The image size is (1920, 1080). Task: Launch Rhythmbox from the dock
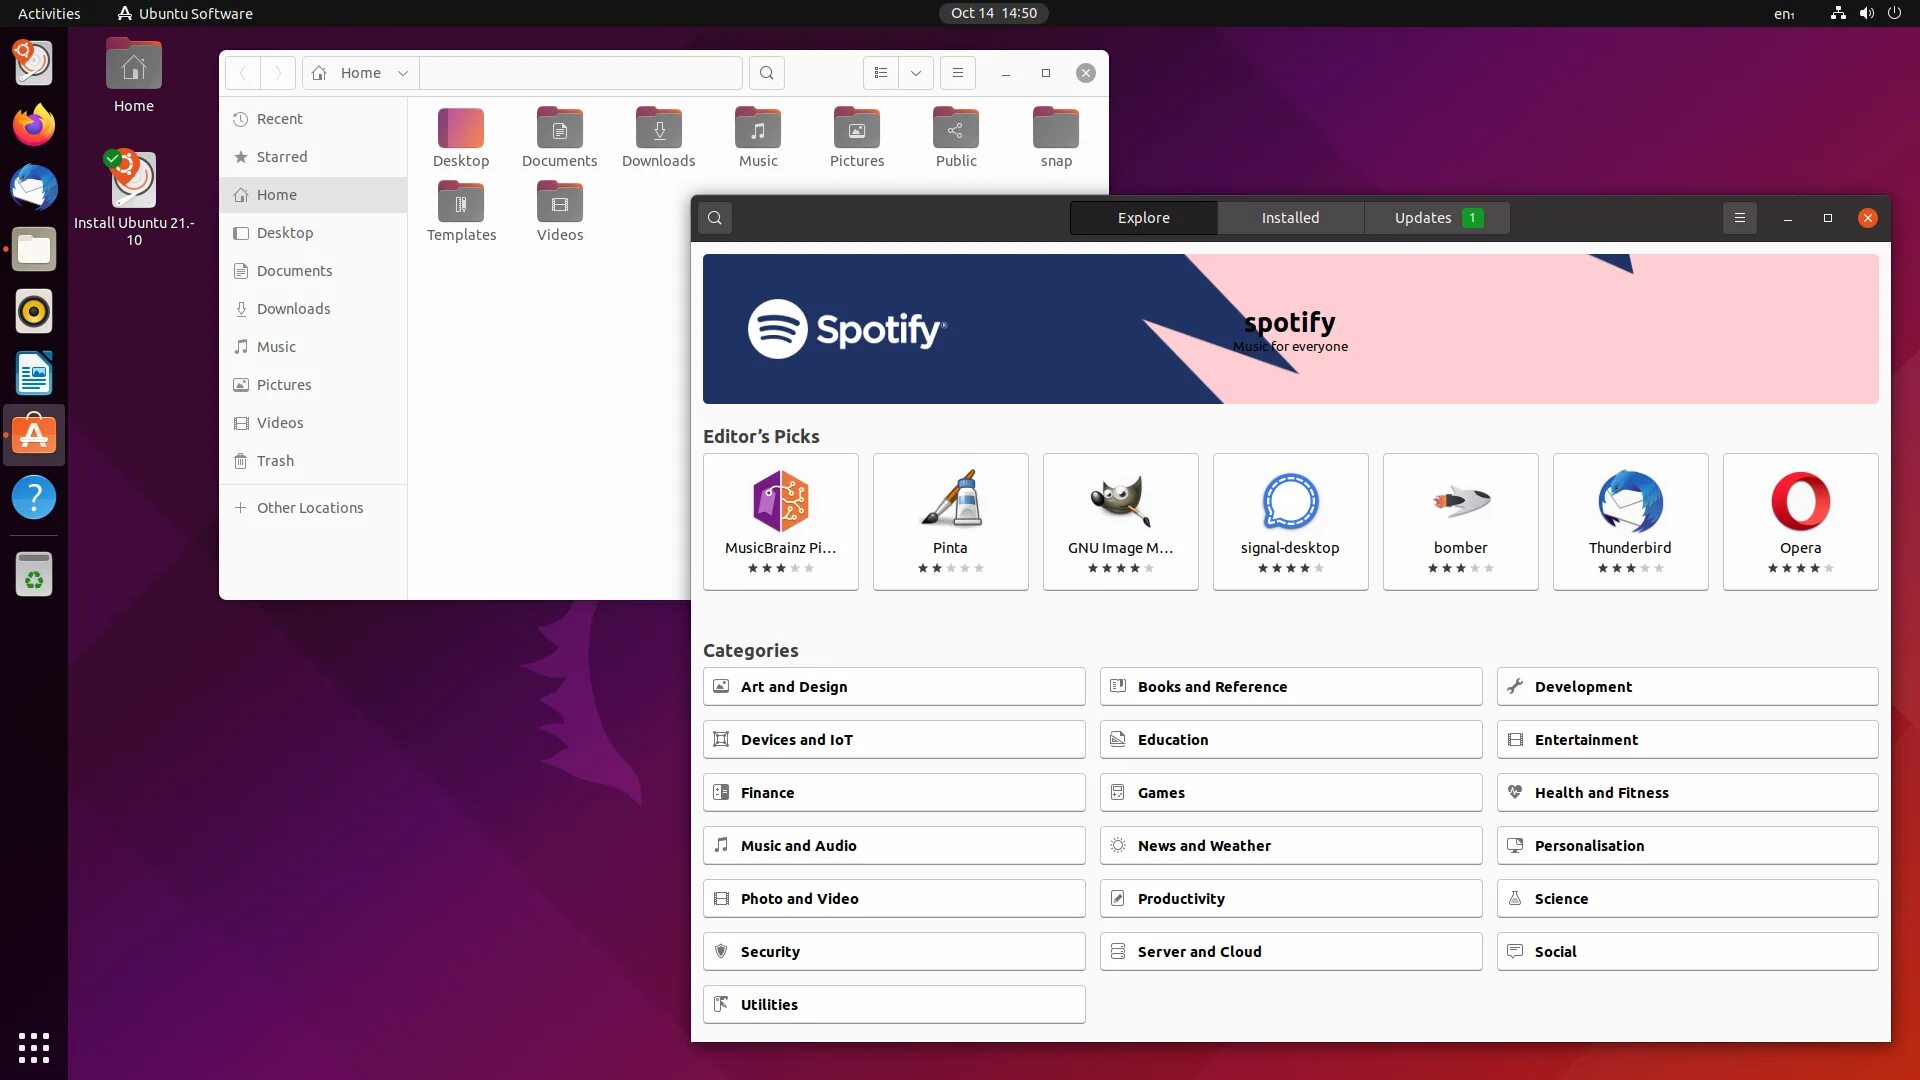pos(34,311)
